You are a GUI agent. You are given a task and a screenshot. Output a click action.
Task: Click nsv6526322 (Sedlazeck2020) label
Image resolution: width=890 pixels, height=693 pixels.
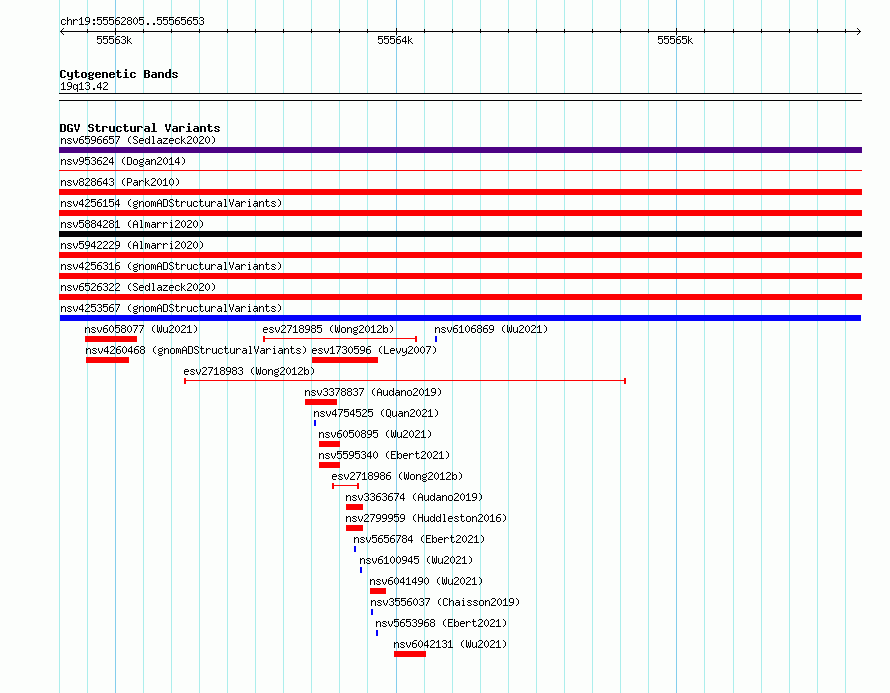138,287
